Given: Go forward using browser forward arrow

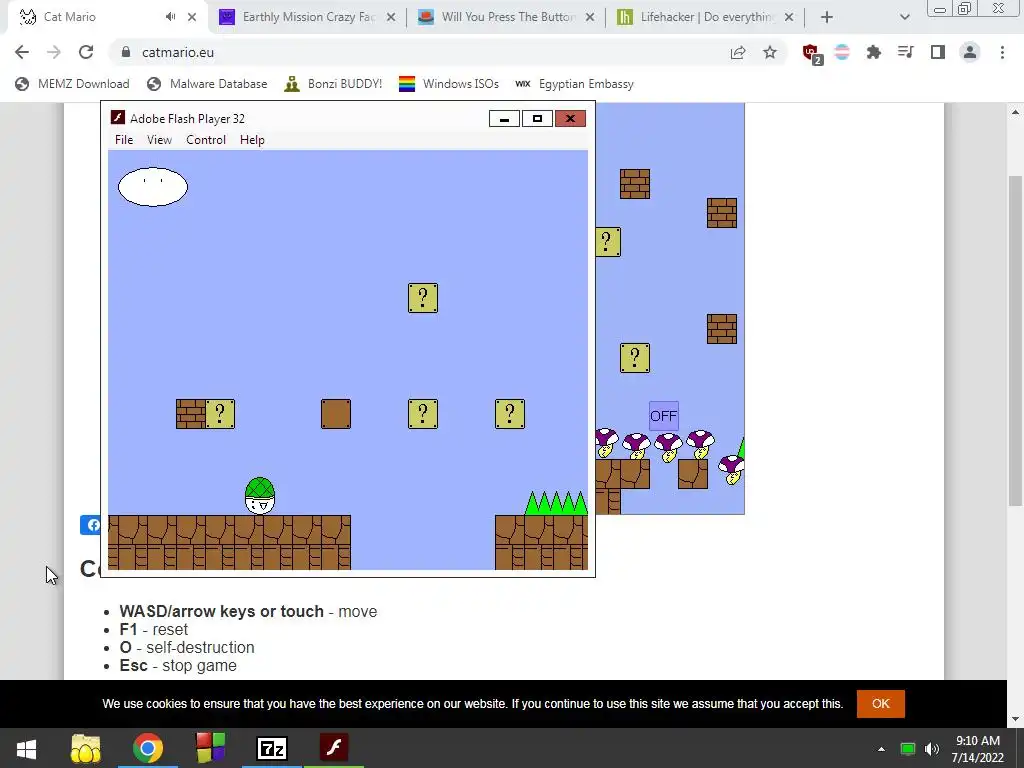Looking at the screenshot, I should coord(54,52).
